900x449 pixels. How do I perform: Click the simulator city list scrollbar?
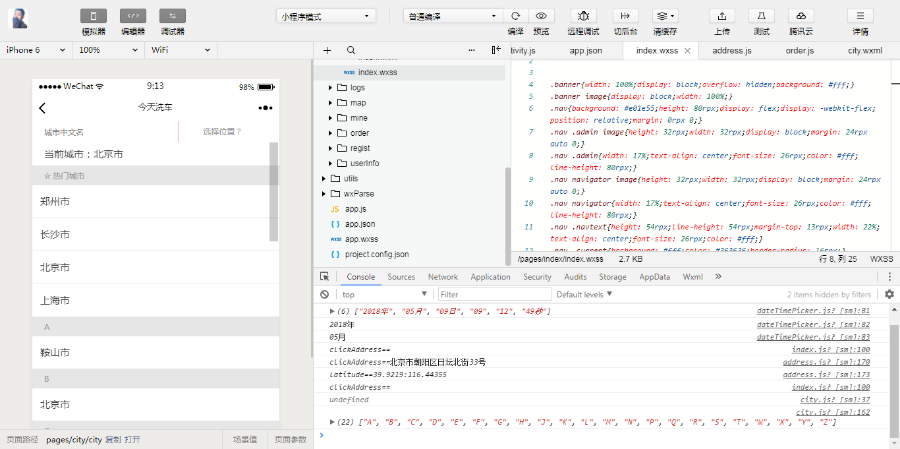click(x=274, y=190)
